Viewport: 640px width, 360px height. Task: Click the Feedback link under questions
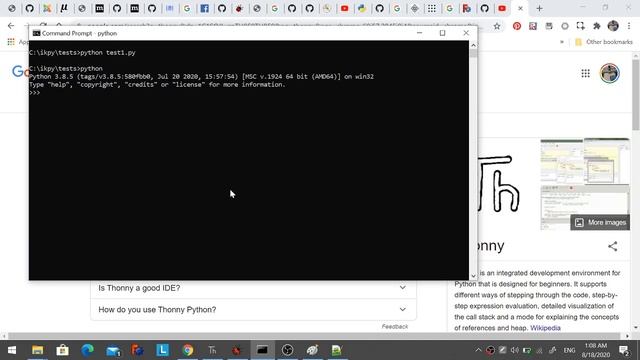pos(395,327)
